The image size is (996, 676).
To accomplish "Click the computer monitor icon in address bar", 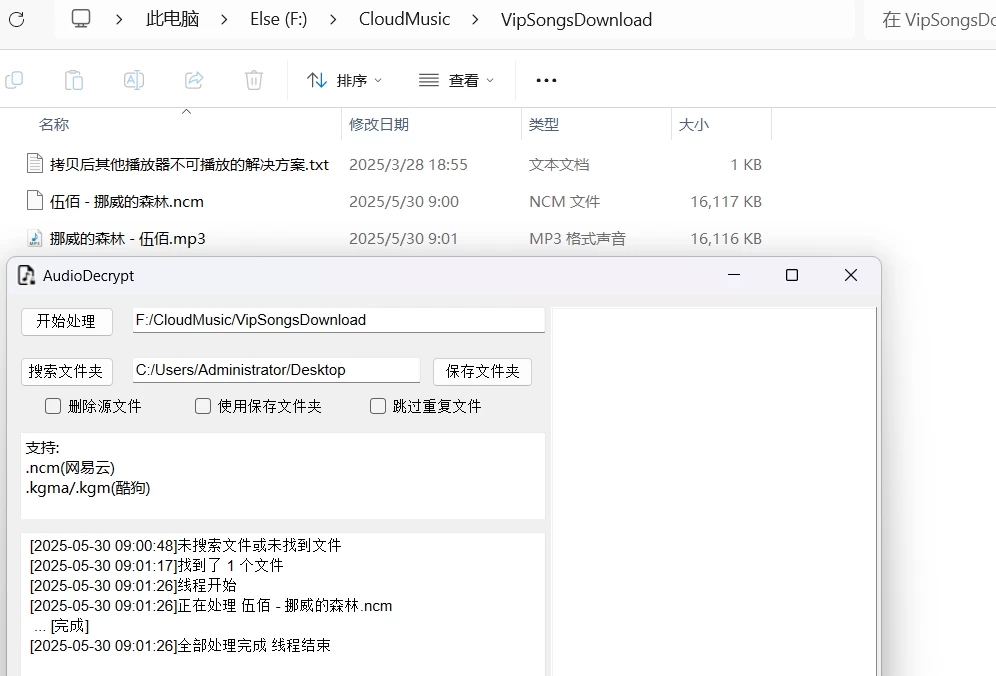I will [x=81, y=18].
